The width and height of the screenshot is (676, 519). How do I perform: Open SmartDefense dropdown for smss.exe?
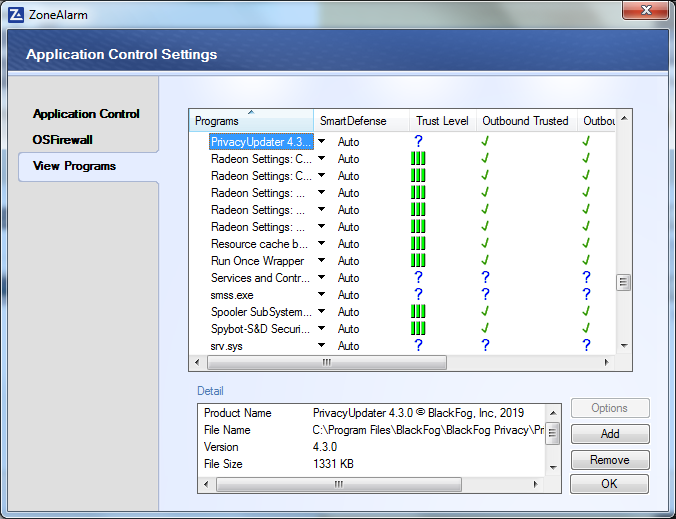[322, 295]
